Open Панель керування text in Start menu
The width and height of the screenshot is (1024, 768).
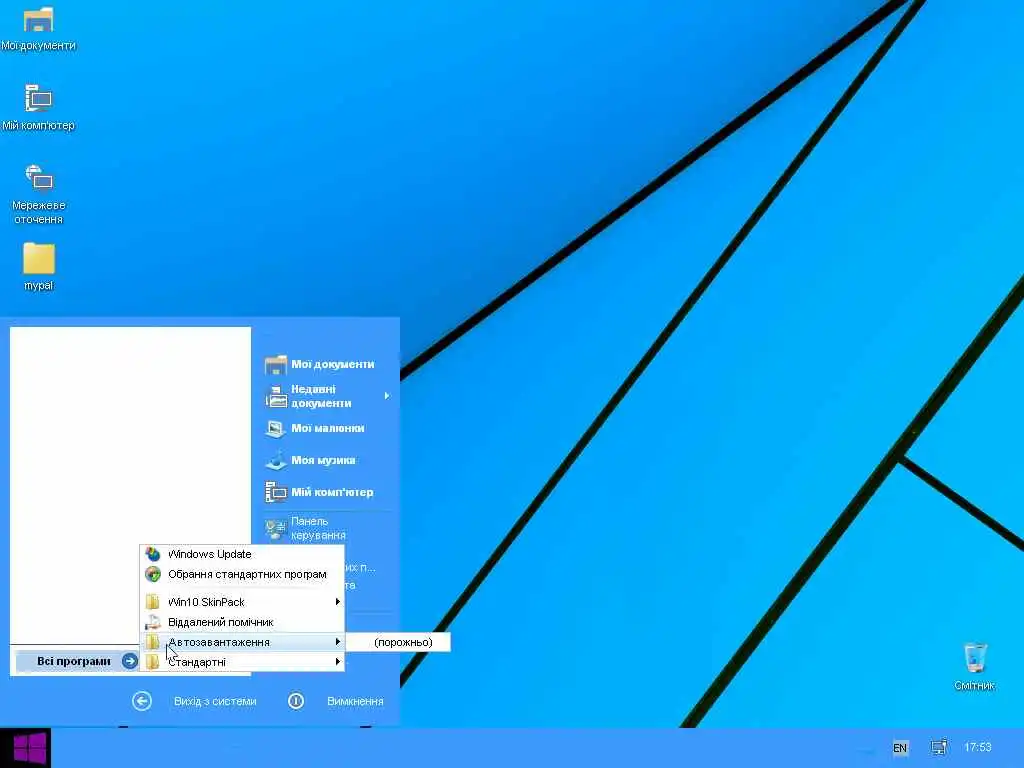point(318,528)
